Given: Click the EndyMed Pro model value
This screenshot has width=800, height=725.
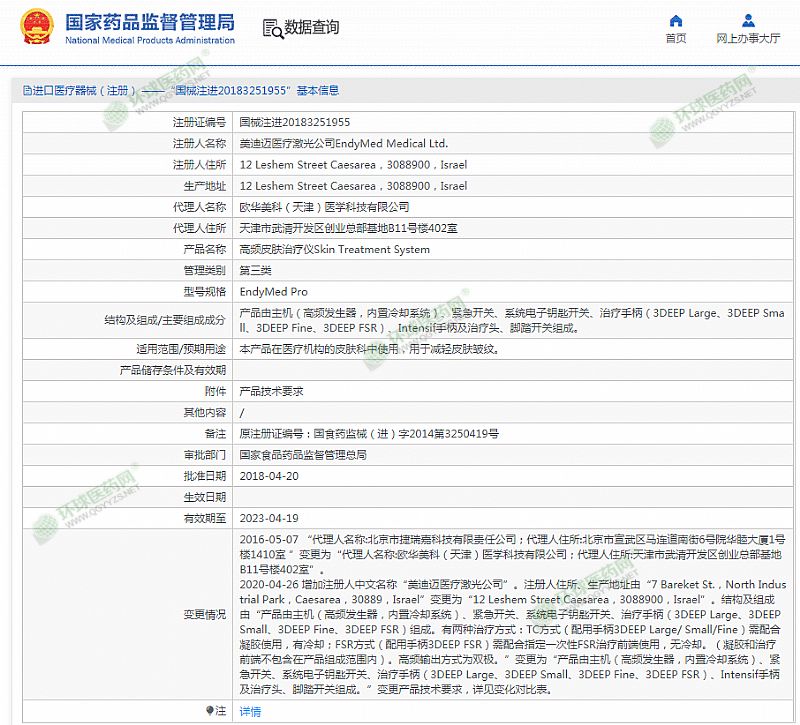Looking at the screenshot, I should pos(274,292).
